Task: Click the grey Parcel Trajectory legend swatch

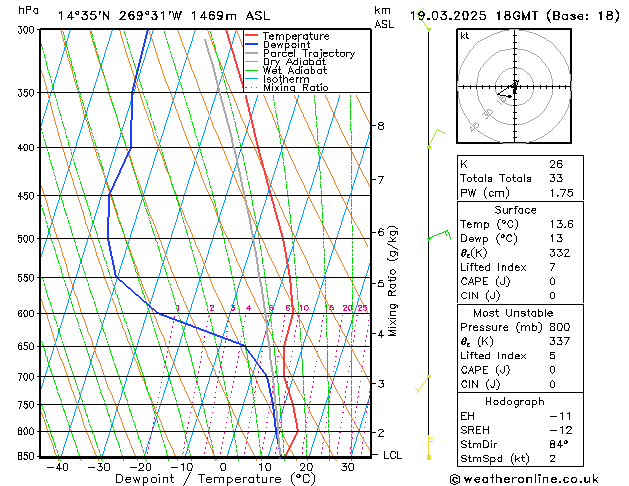Action: 252,53
